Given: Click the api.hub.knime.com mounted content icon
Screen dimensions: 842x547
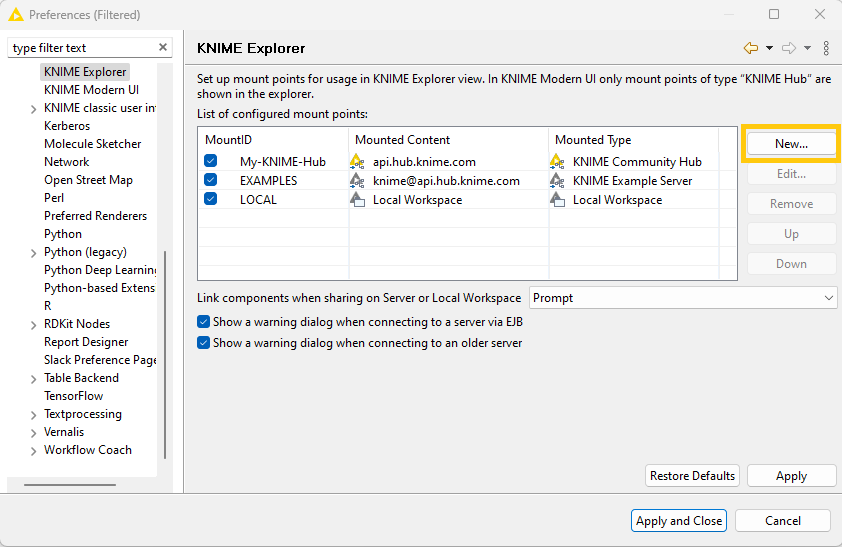Looking at the screenshot, I should pyautogui.click(x=357, y=162).
